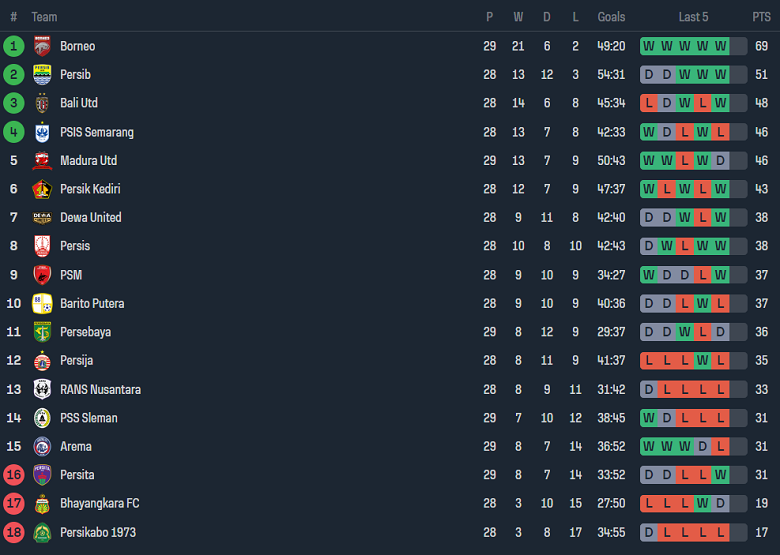Click the PSM red team logo
This screenshot has width=780, height=555.
click(x=42, y=275)
